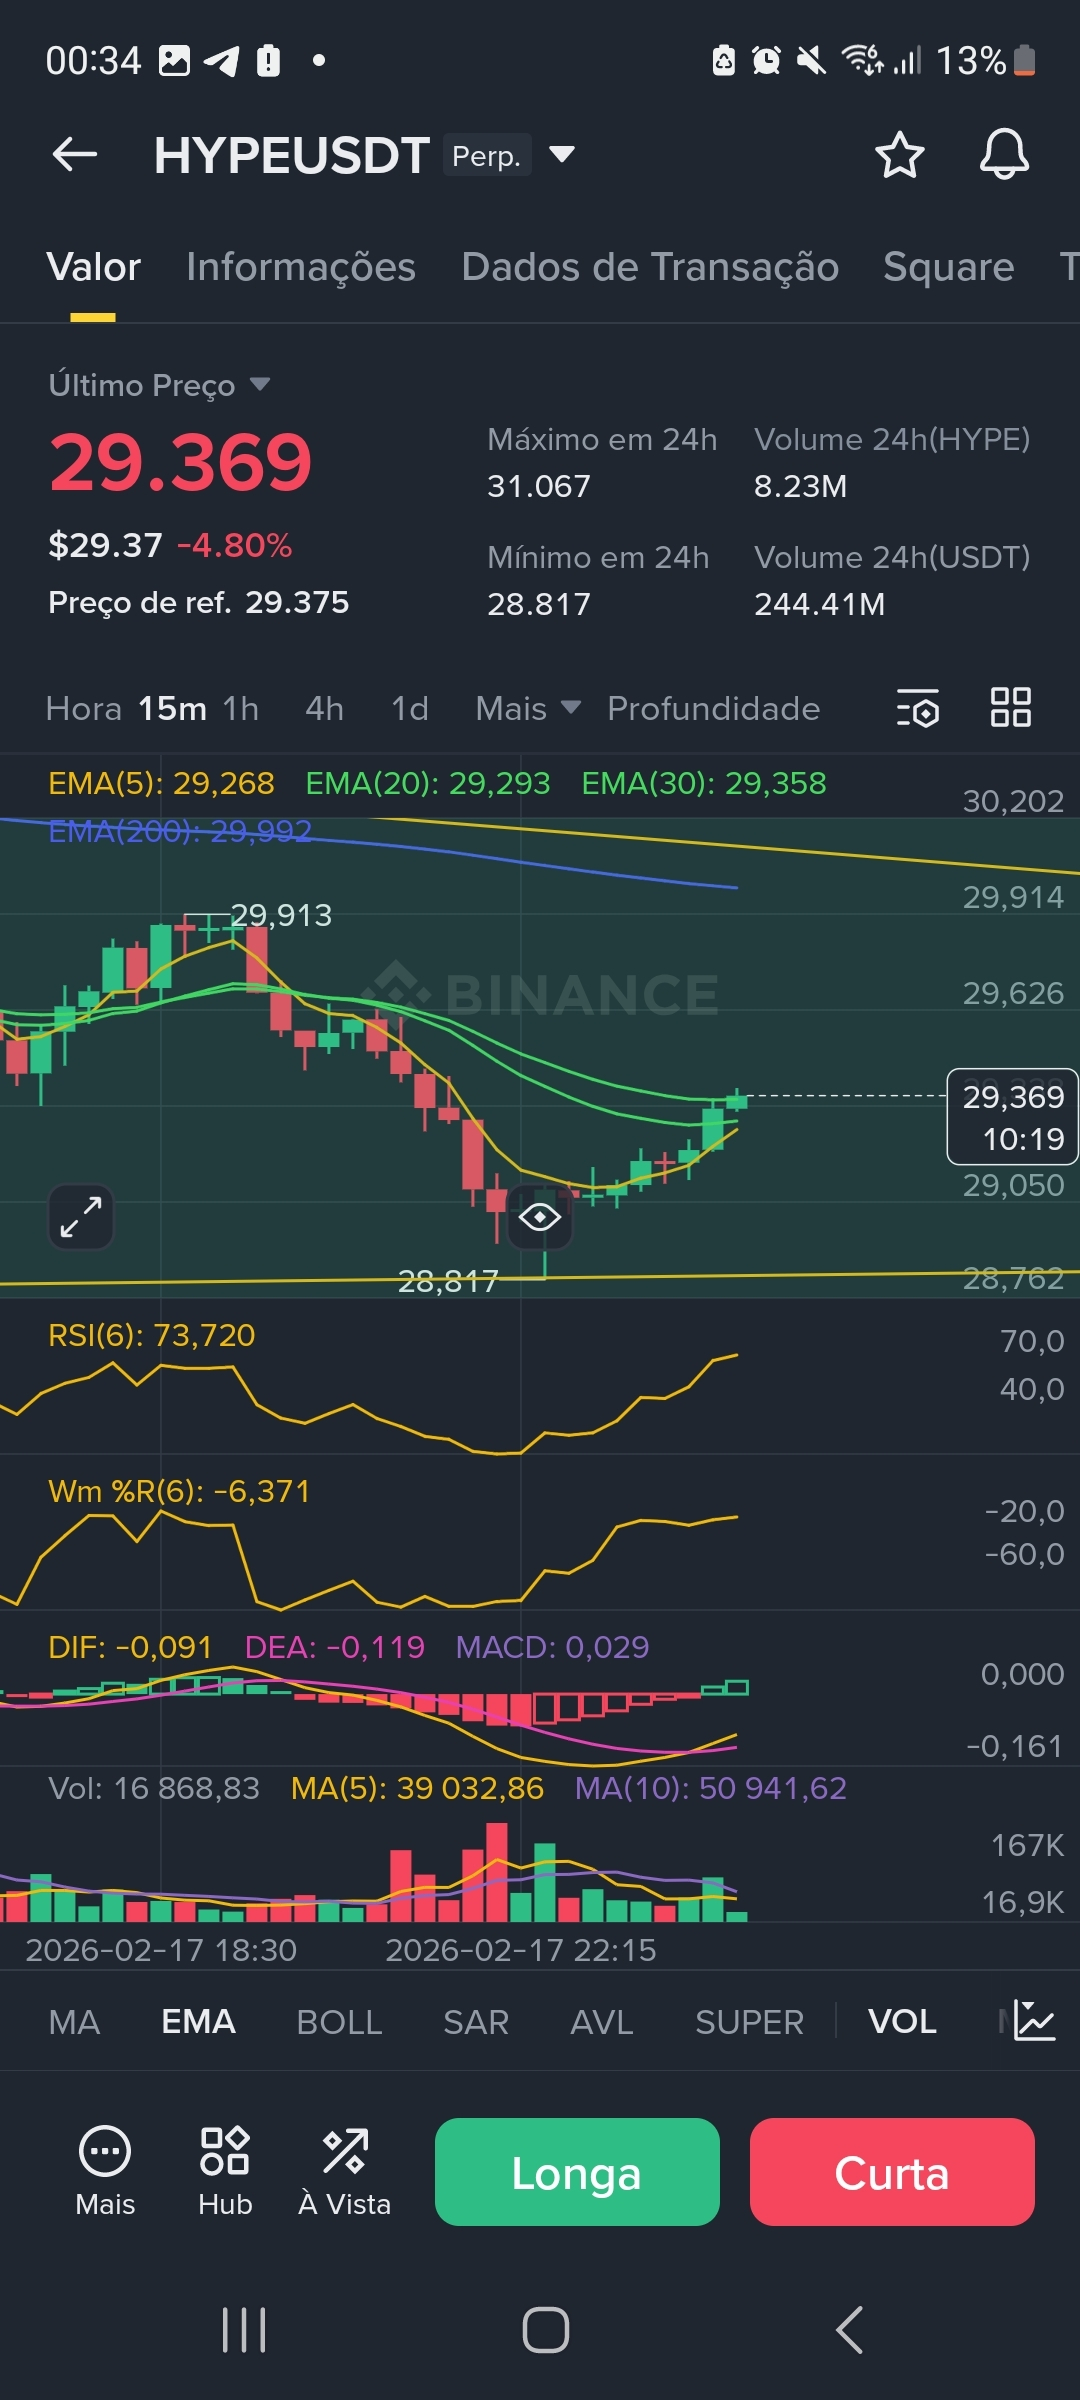1080x2400 pixels.
Task: Open a short position with Curta
Action: 892,2172
